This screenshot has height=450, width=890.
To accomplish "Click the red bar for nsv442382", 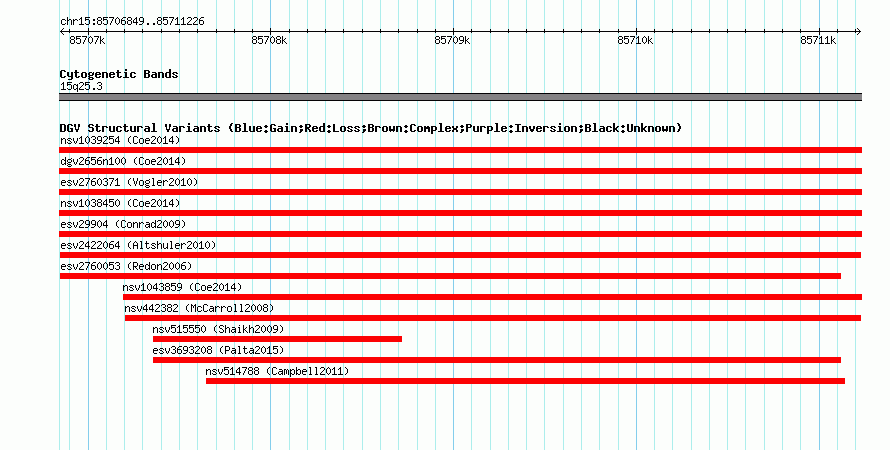I will [493, 318].
